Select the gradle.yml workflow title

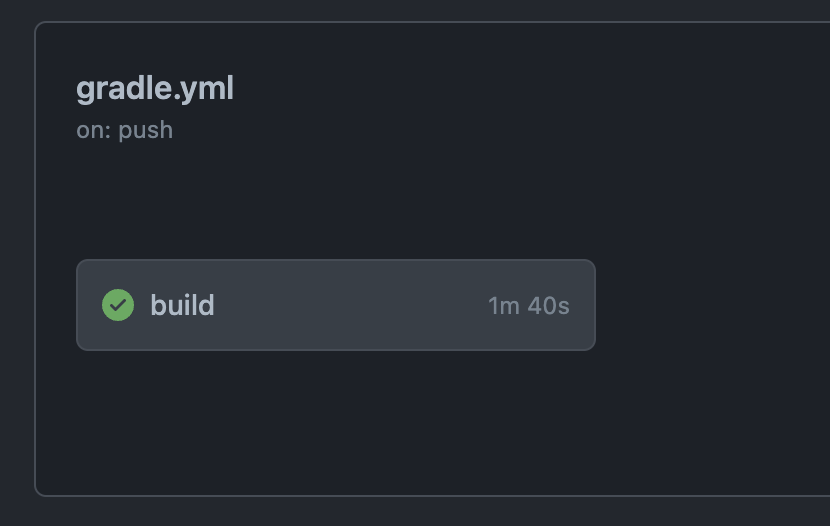click(x=155, y=88)
